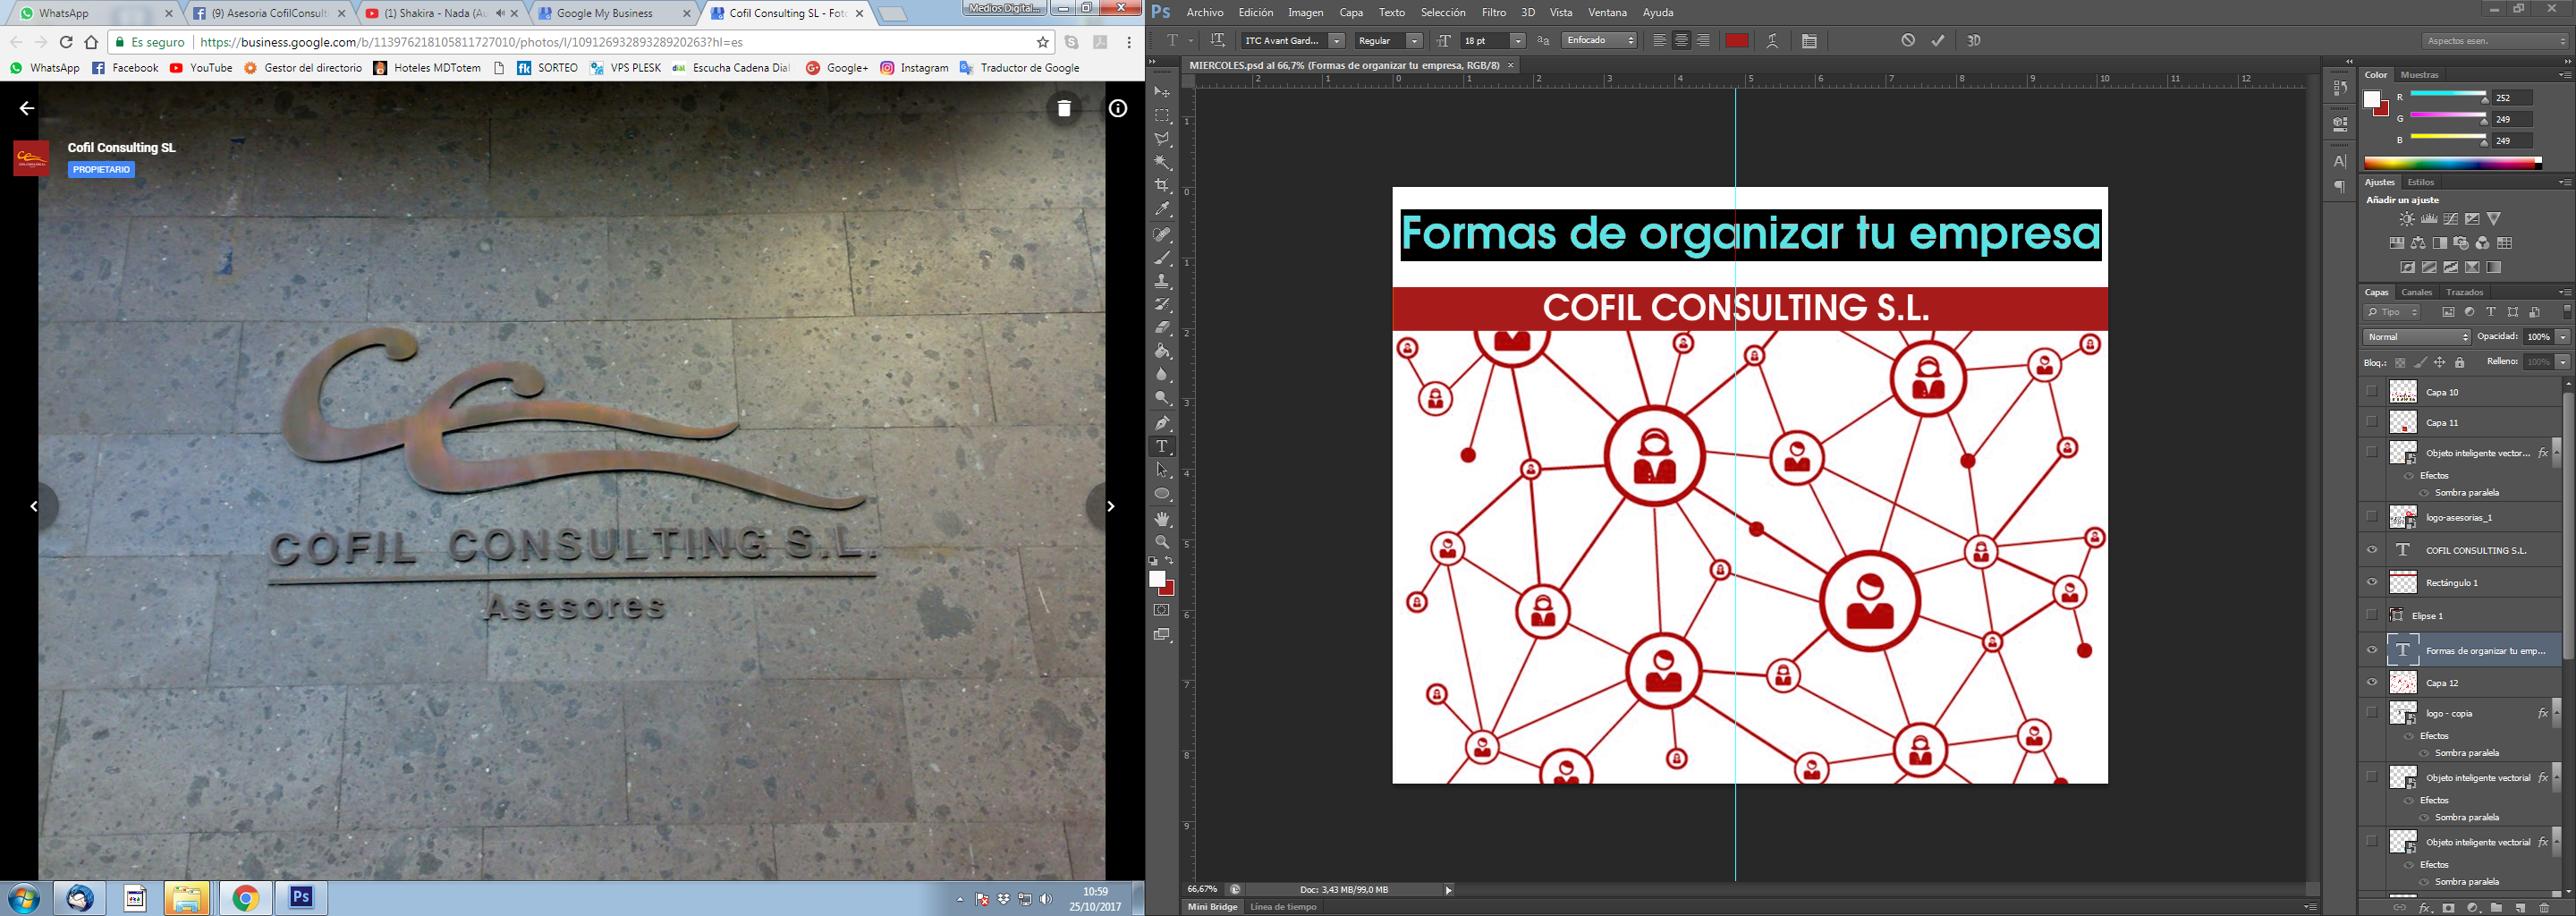Screen dimensions: 2576x916
Task: Hide the Capa 12 layer
Action: (2372, 682)
